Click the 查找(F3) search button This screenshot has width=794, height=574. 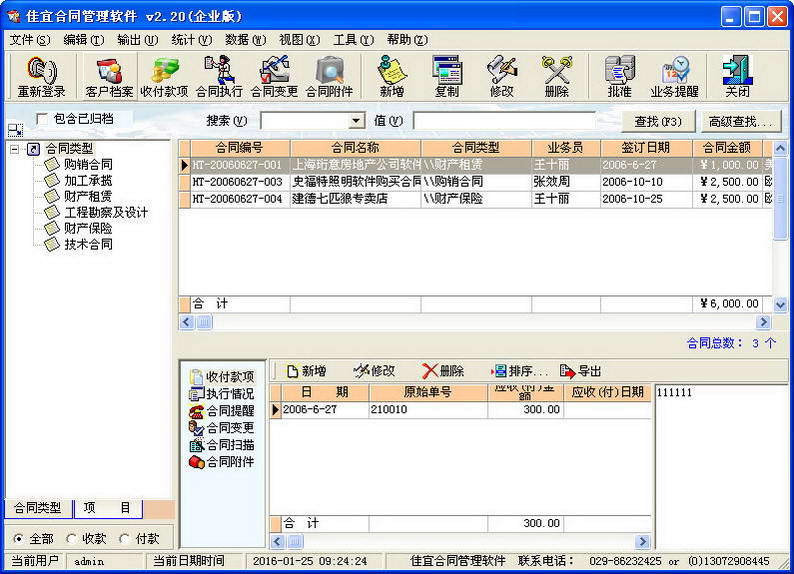[658, 122]
